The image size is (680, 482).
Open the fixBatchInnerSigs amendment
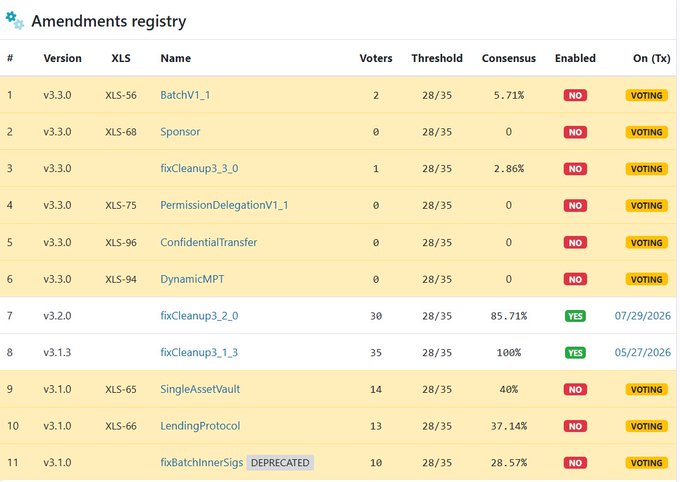[x=202, y=463]
